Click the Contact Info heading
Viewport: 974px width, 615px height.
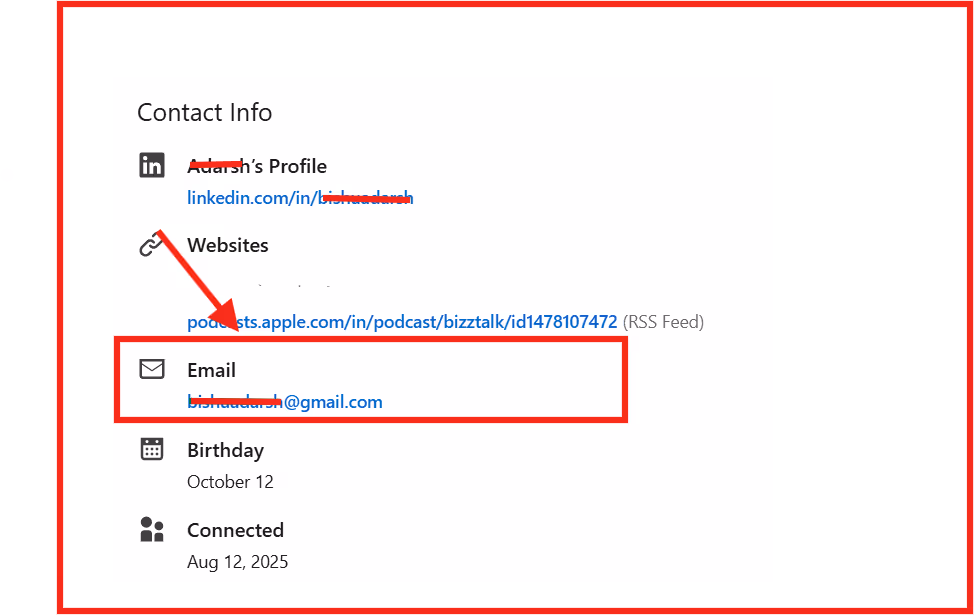click(204, 112)
